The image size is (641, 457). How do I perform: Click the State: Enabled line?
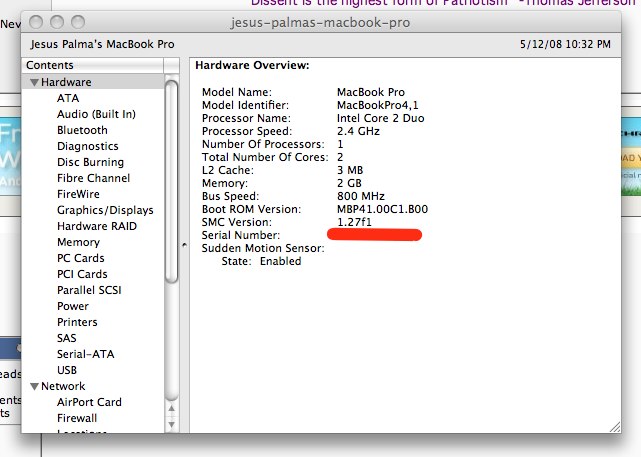point(261,261)
